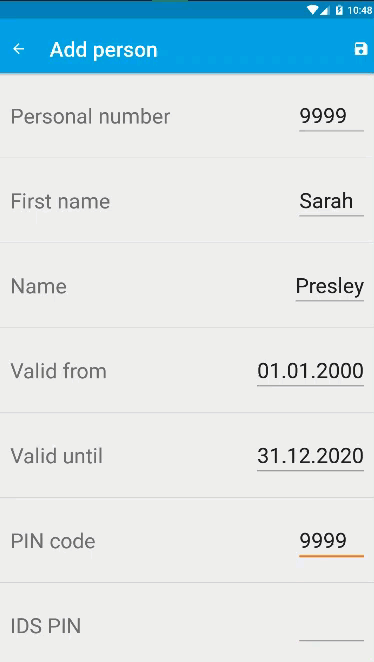The width and height of the screenshot is (374, 662).
Task: Focus the PIN code field showing 9999
Action: [x=331, y=541]
